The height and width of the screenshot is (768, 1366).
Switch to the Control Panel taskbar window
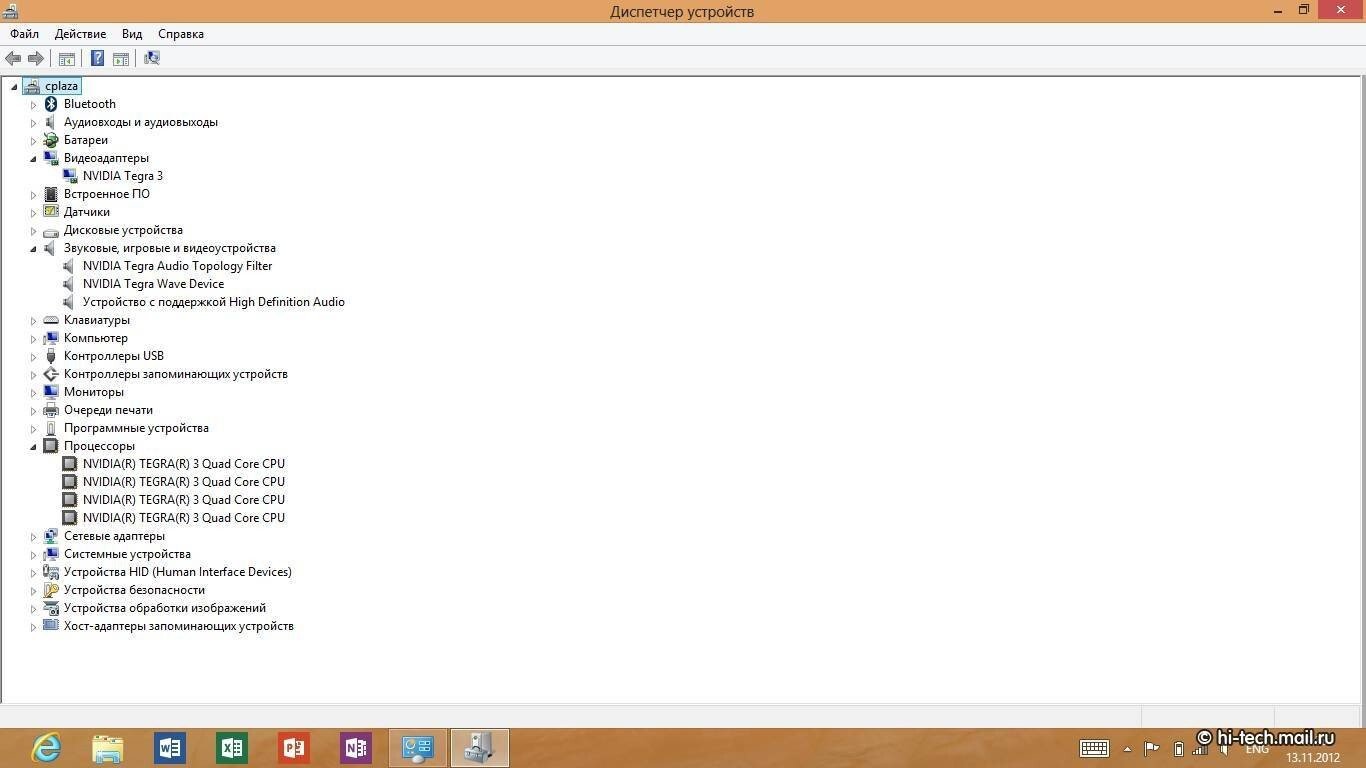418,748
